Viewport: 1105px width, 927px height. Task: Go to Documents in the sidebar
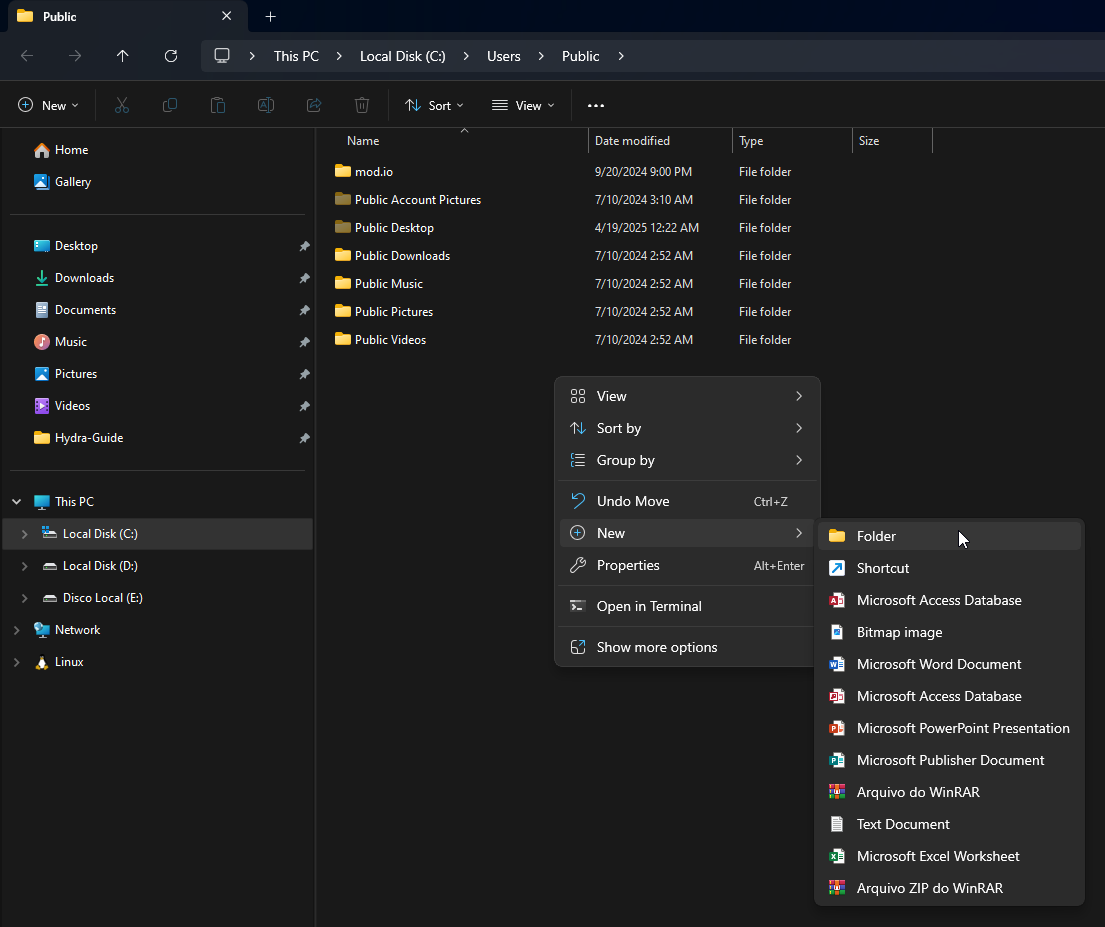[75, 310]
